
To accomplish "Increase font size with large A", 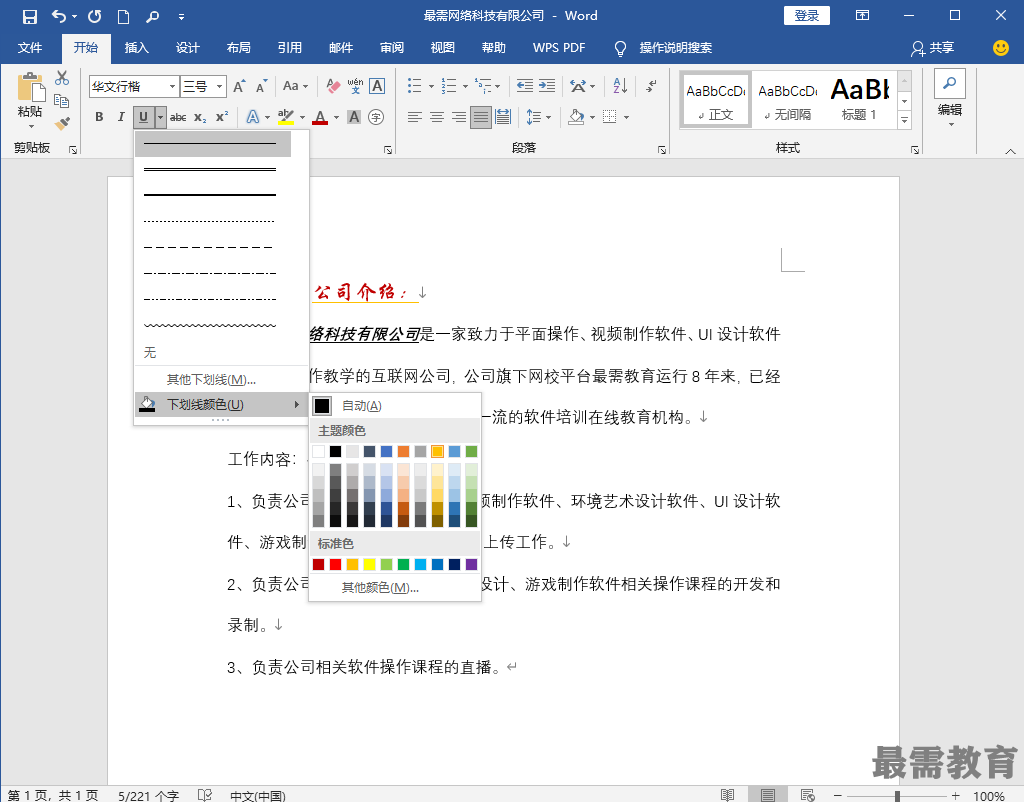I will pyautogui.click(x=240, y=86).
